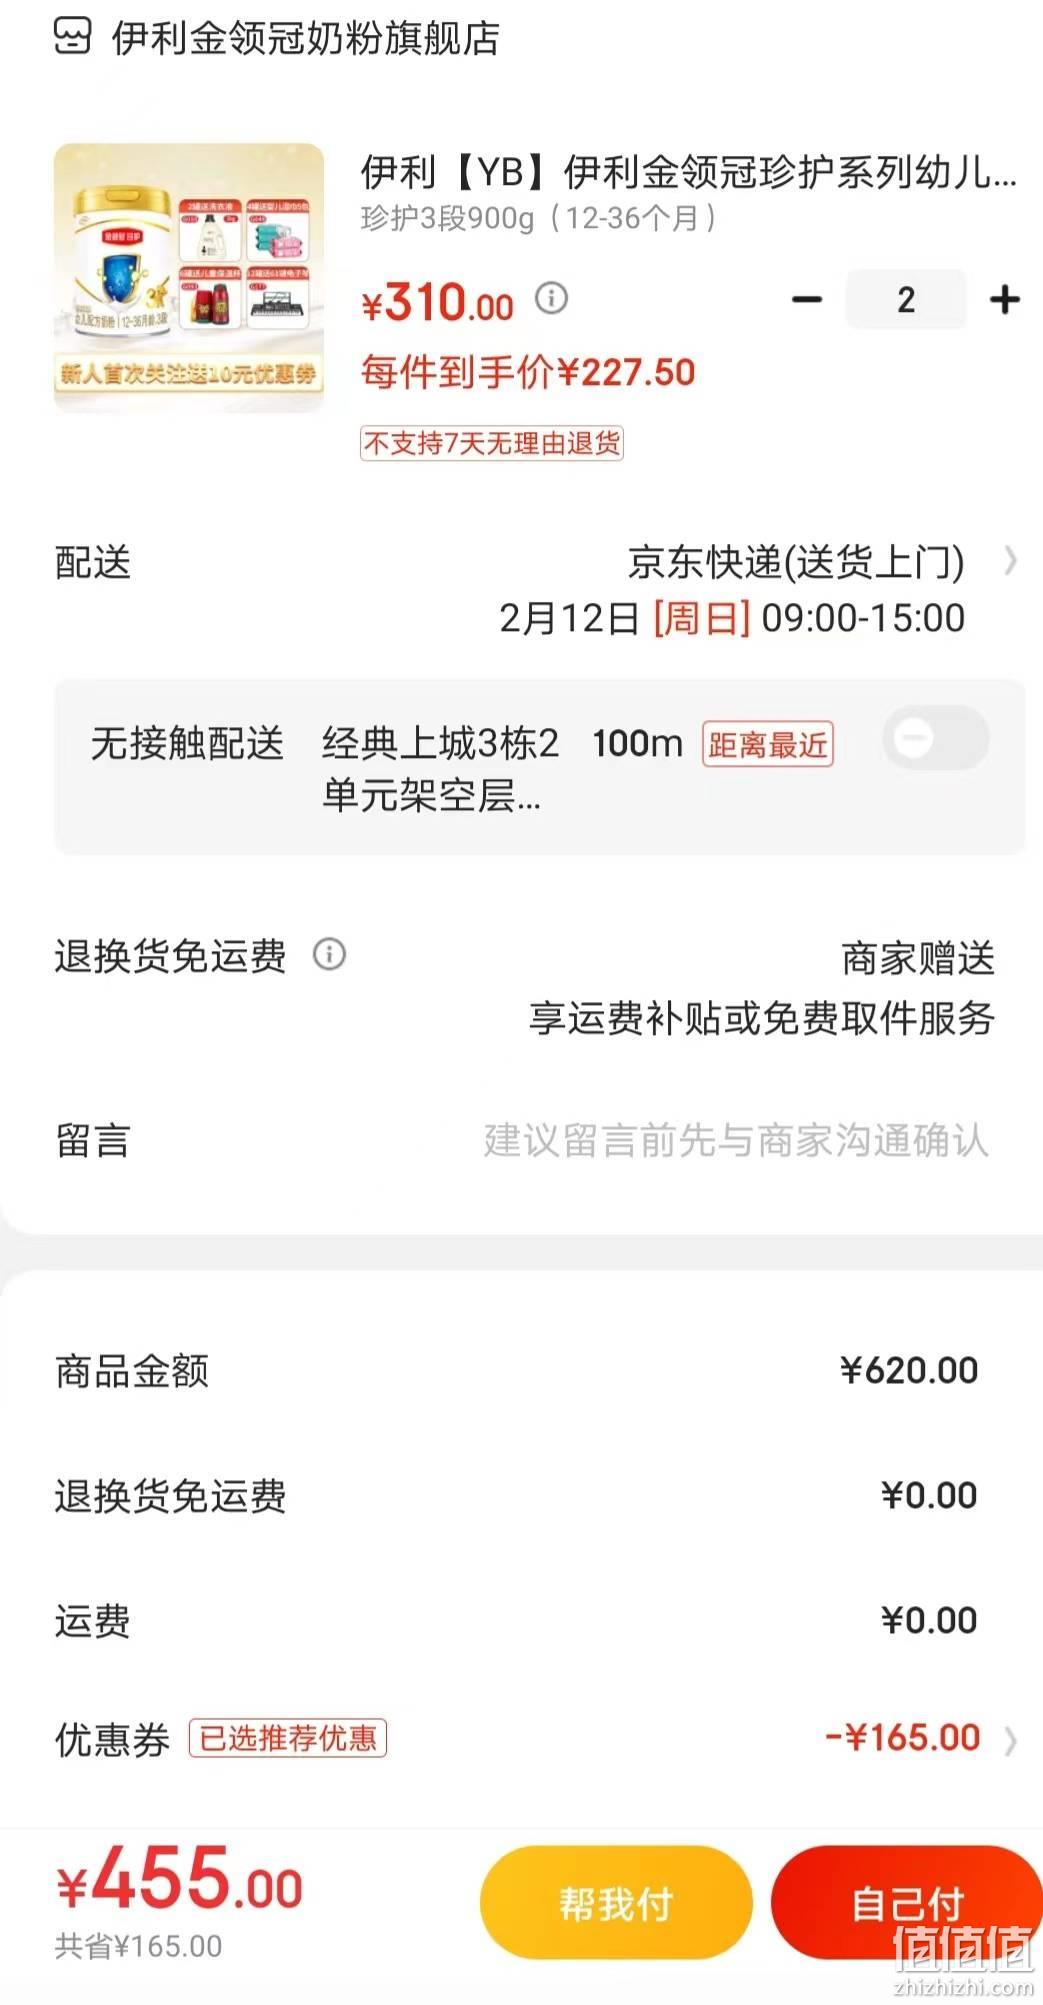Open the product title 伊利【YB】
This screenshot has width=1043, height=2005.
689,172
